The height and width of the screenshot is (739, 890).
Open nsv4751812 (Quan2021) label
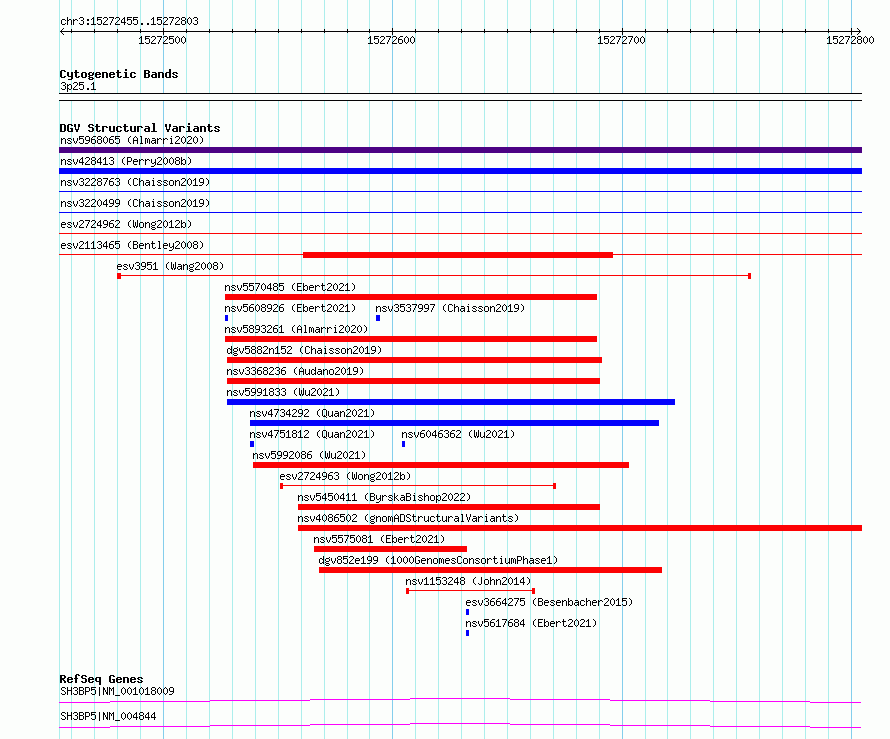point(312,434)
